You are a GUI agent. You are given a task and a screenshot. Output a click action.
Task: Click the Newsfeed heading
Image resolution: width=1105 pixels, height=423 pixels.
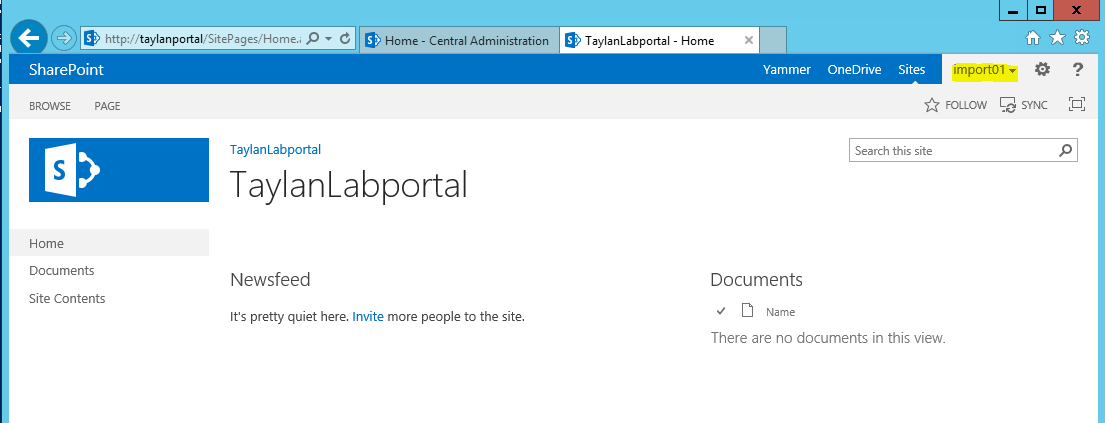click(x=270, y=279)
